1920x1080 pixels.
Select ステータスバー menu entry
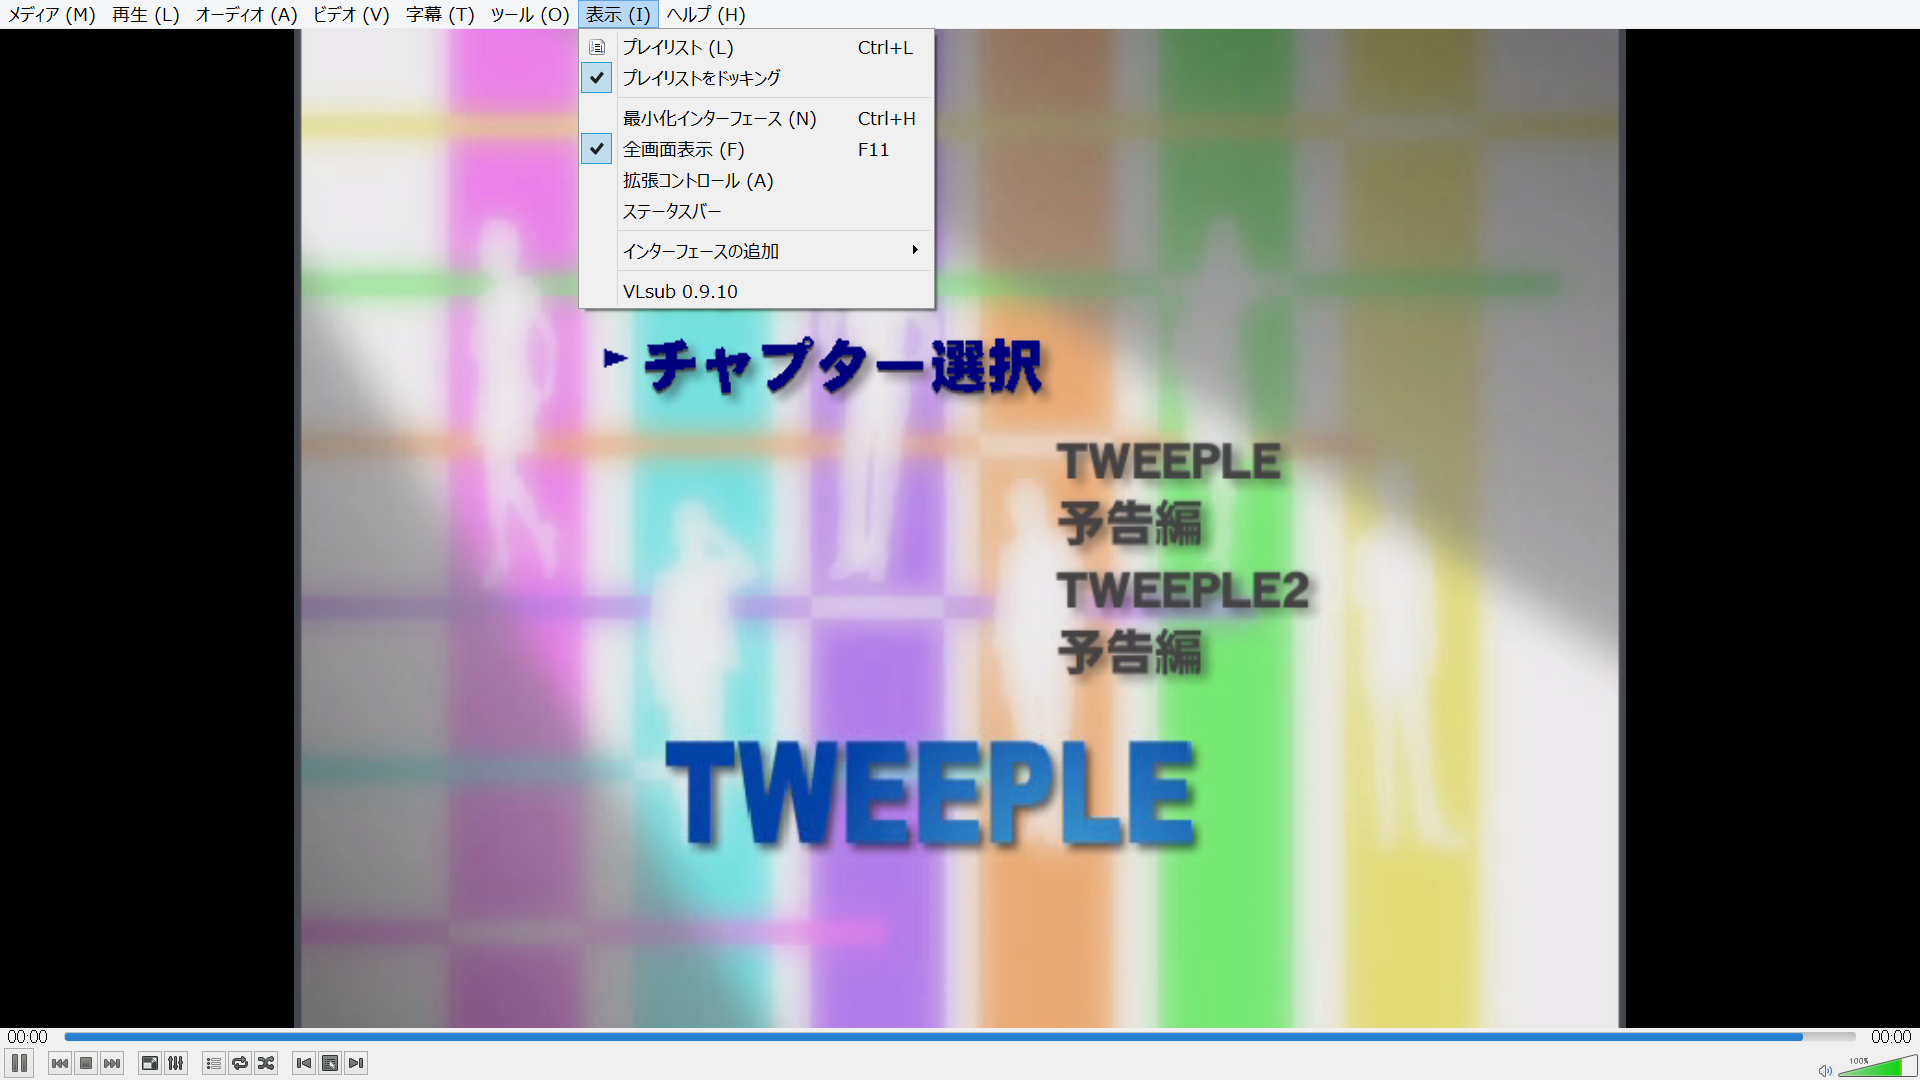point(757,212)
